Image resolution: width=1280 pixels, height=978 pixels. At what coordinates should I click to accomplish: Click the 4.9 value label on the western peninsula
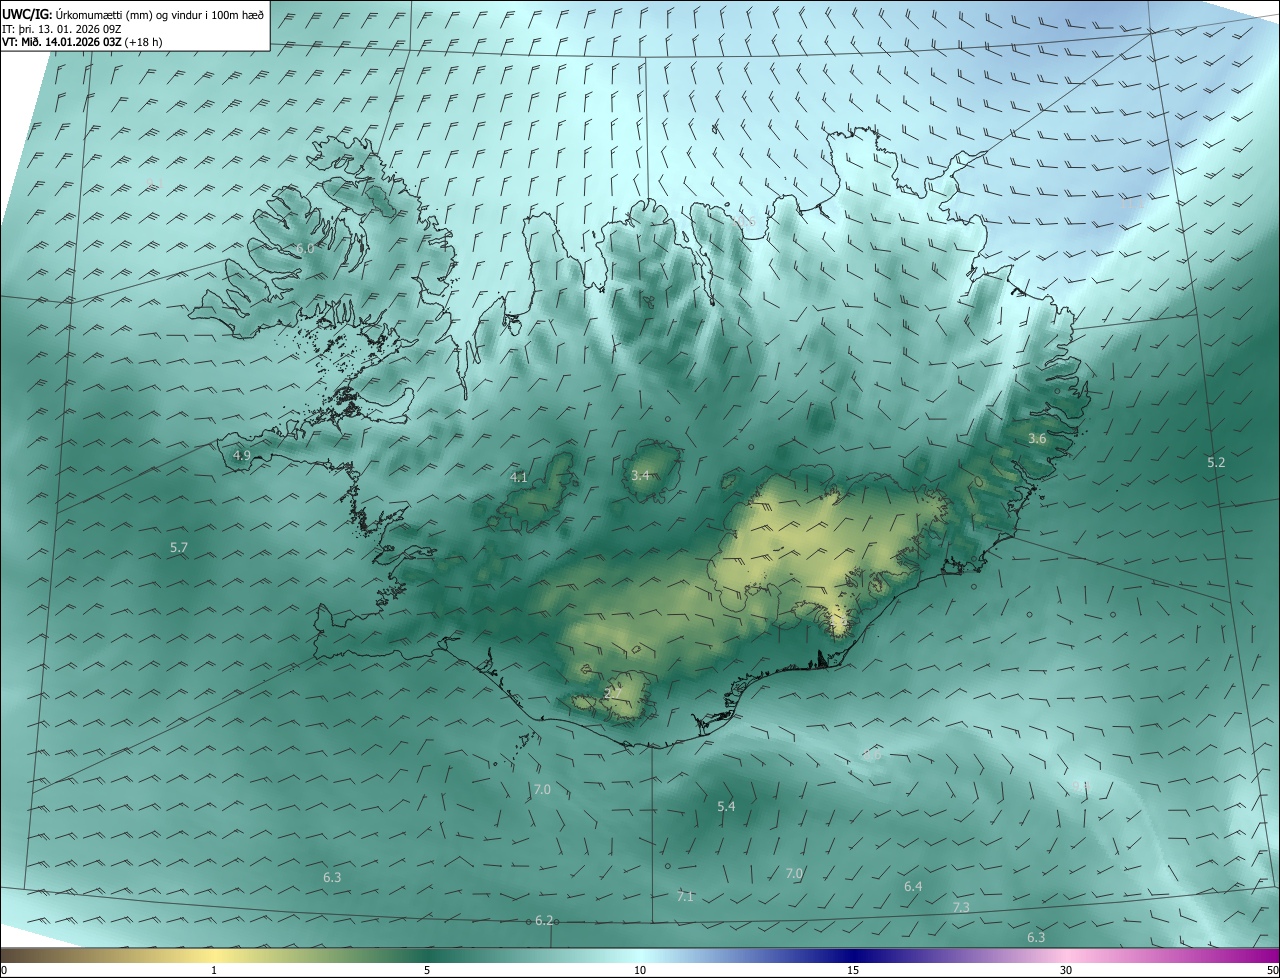click(x=241, y=455)
